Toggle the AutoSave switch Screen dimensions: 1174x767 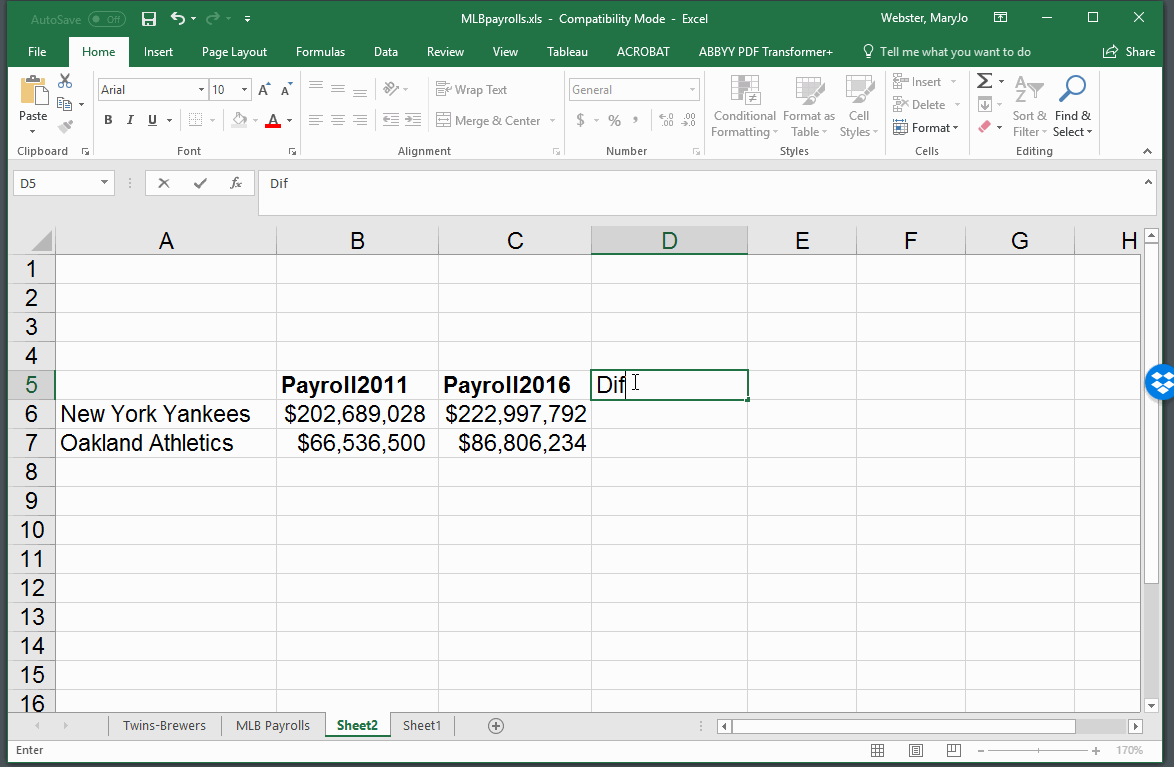point(106,19)
